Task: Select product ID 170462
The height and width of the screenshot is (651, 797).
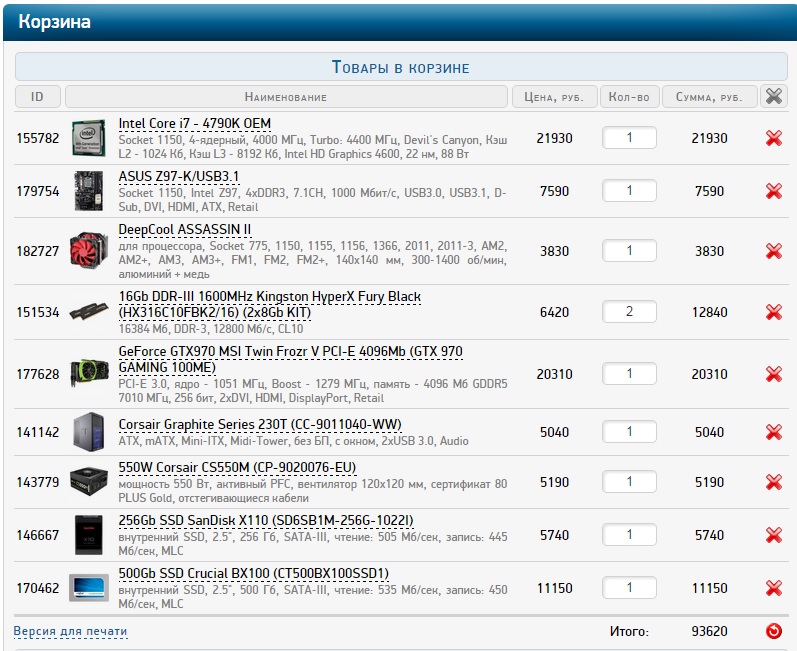Action: pyautogui.click(x=38, y=588)
